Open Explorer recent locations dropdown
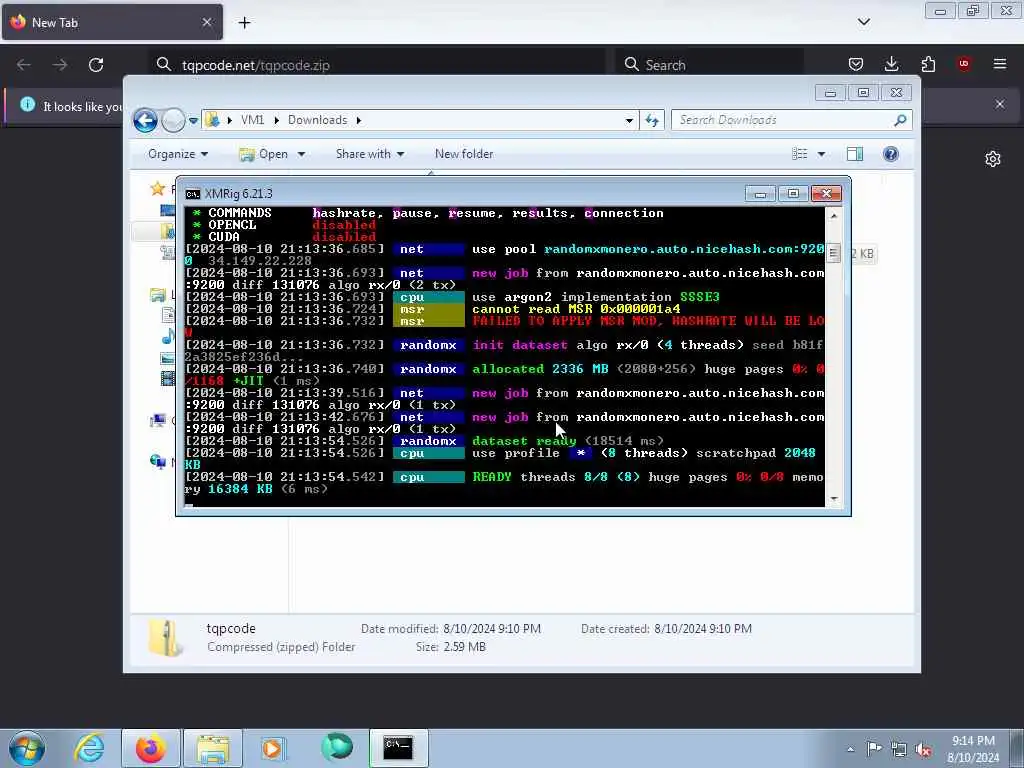Screen dimensions: 1024x768 (x=193, y=121)
